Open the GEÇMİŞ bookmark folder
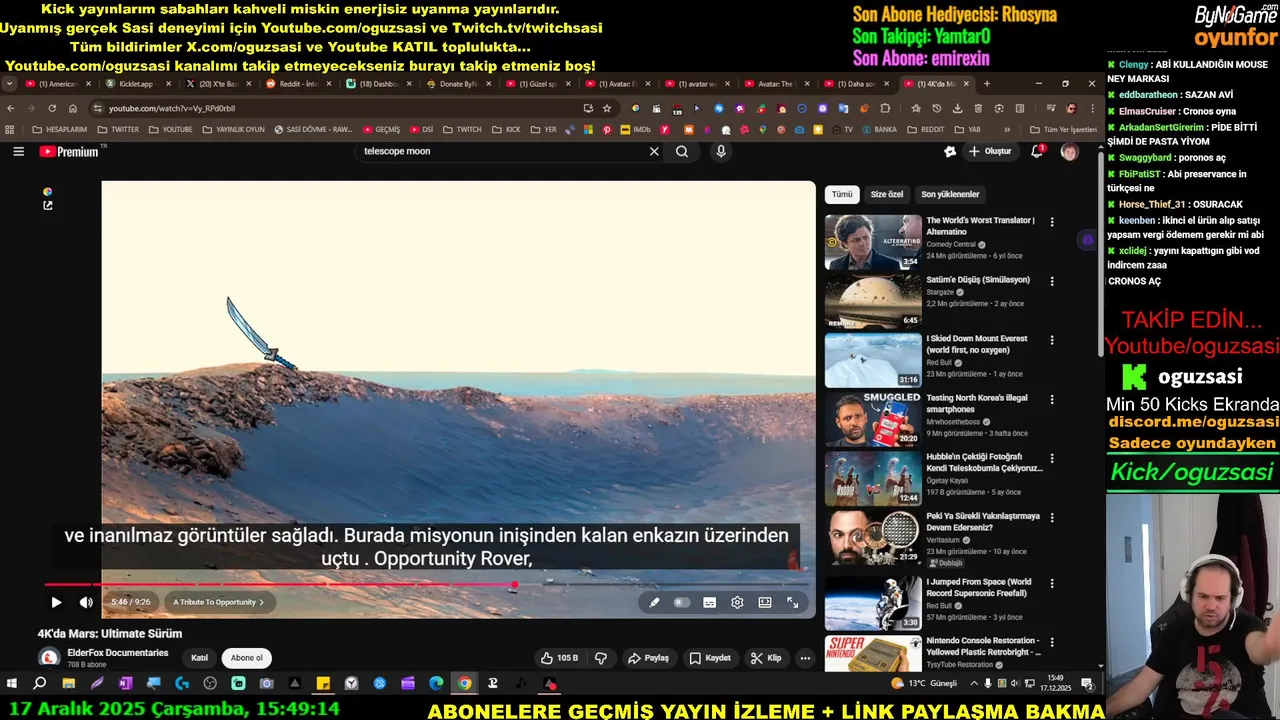Screen dimensions: 1280x720 pyautogui.click(x=381, y=129)
